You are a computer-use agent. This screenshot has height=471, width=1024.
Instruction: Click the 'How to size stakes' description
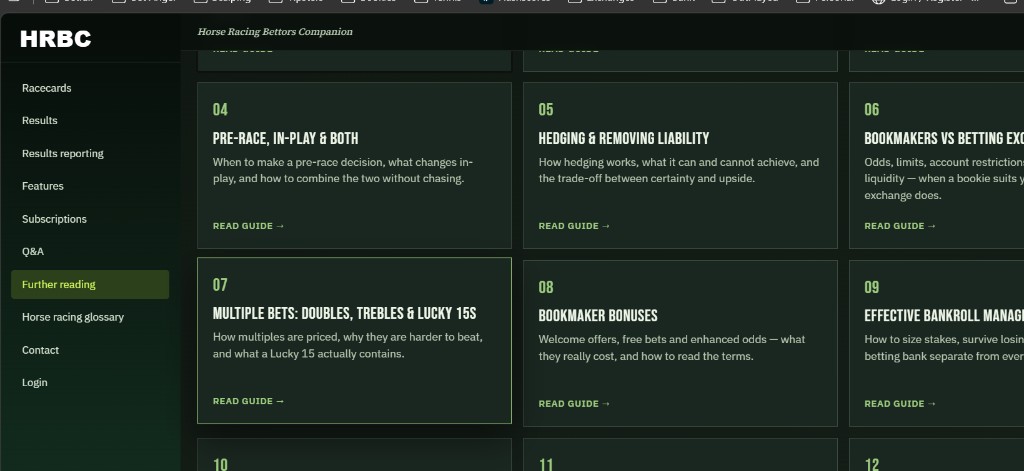pos(944,348)
